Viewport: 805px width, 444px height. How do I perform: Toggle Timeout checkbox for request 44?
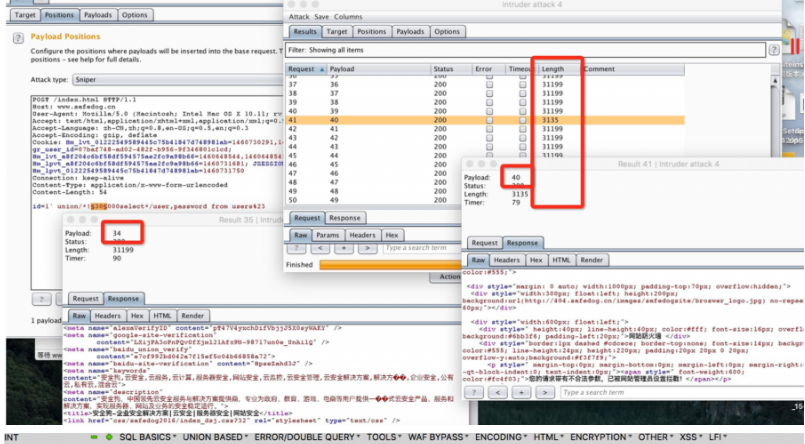tap(522, 146)
